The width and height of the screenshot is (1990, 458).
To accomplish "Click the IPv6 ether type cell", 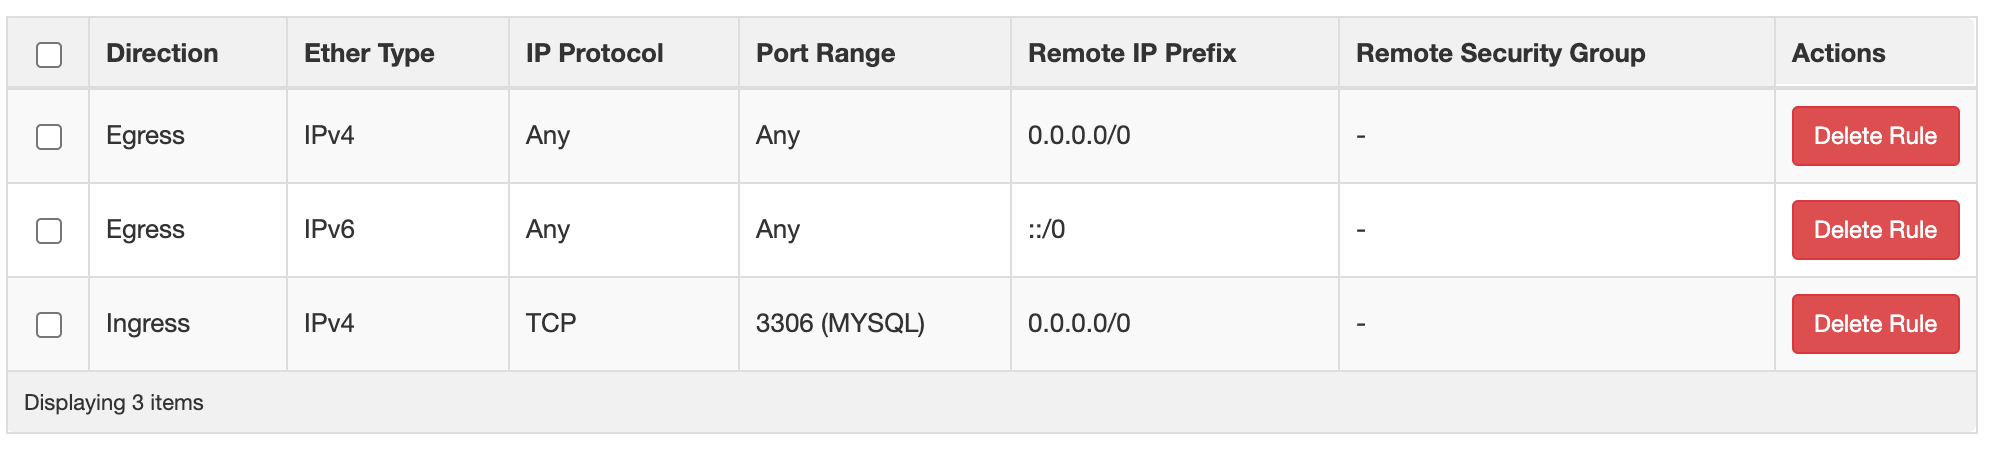I will pos(329,230).
